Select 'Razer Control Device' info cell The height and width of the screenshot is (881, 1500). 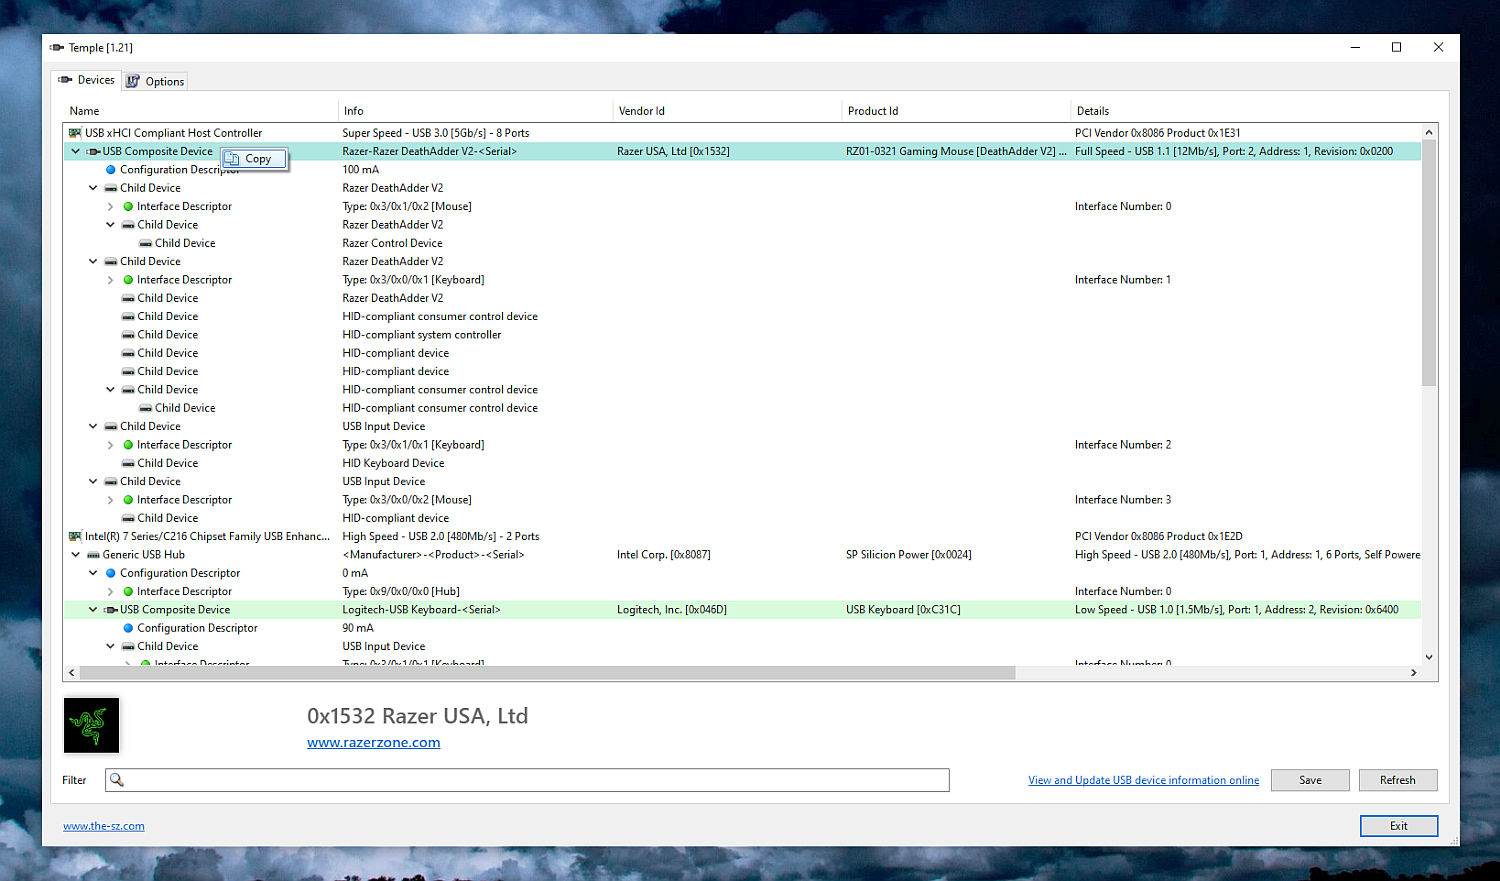click(x=392, y=243)
